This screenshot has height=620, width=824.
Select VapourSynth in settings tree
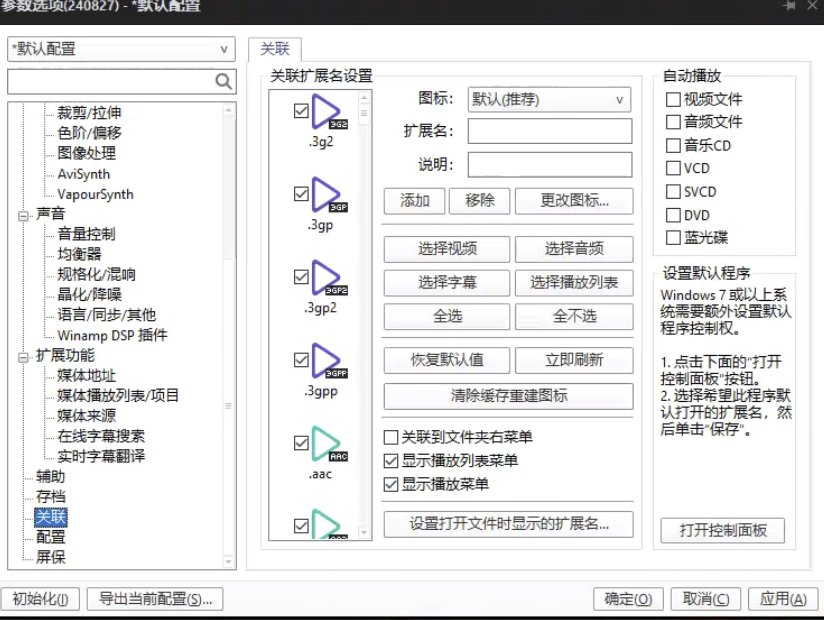[95, 194]
